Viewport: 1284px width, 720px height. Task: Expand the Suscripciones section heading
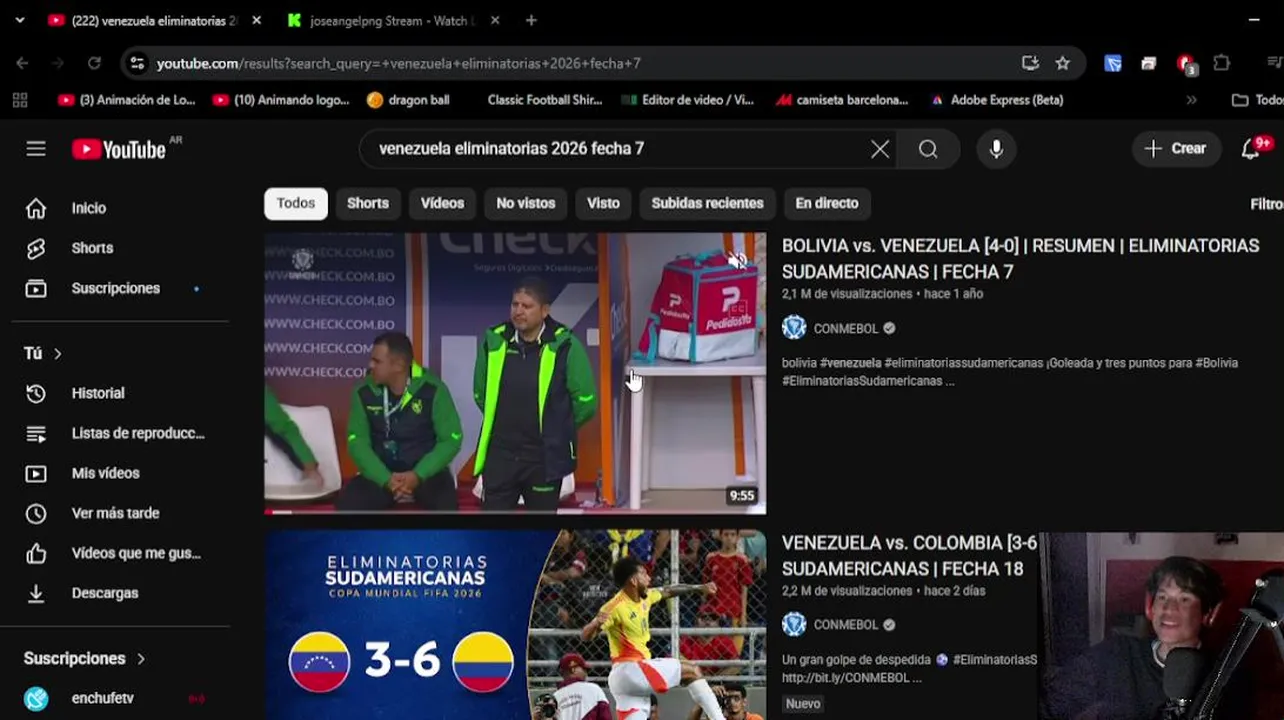click(x=85, y=658)
